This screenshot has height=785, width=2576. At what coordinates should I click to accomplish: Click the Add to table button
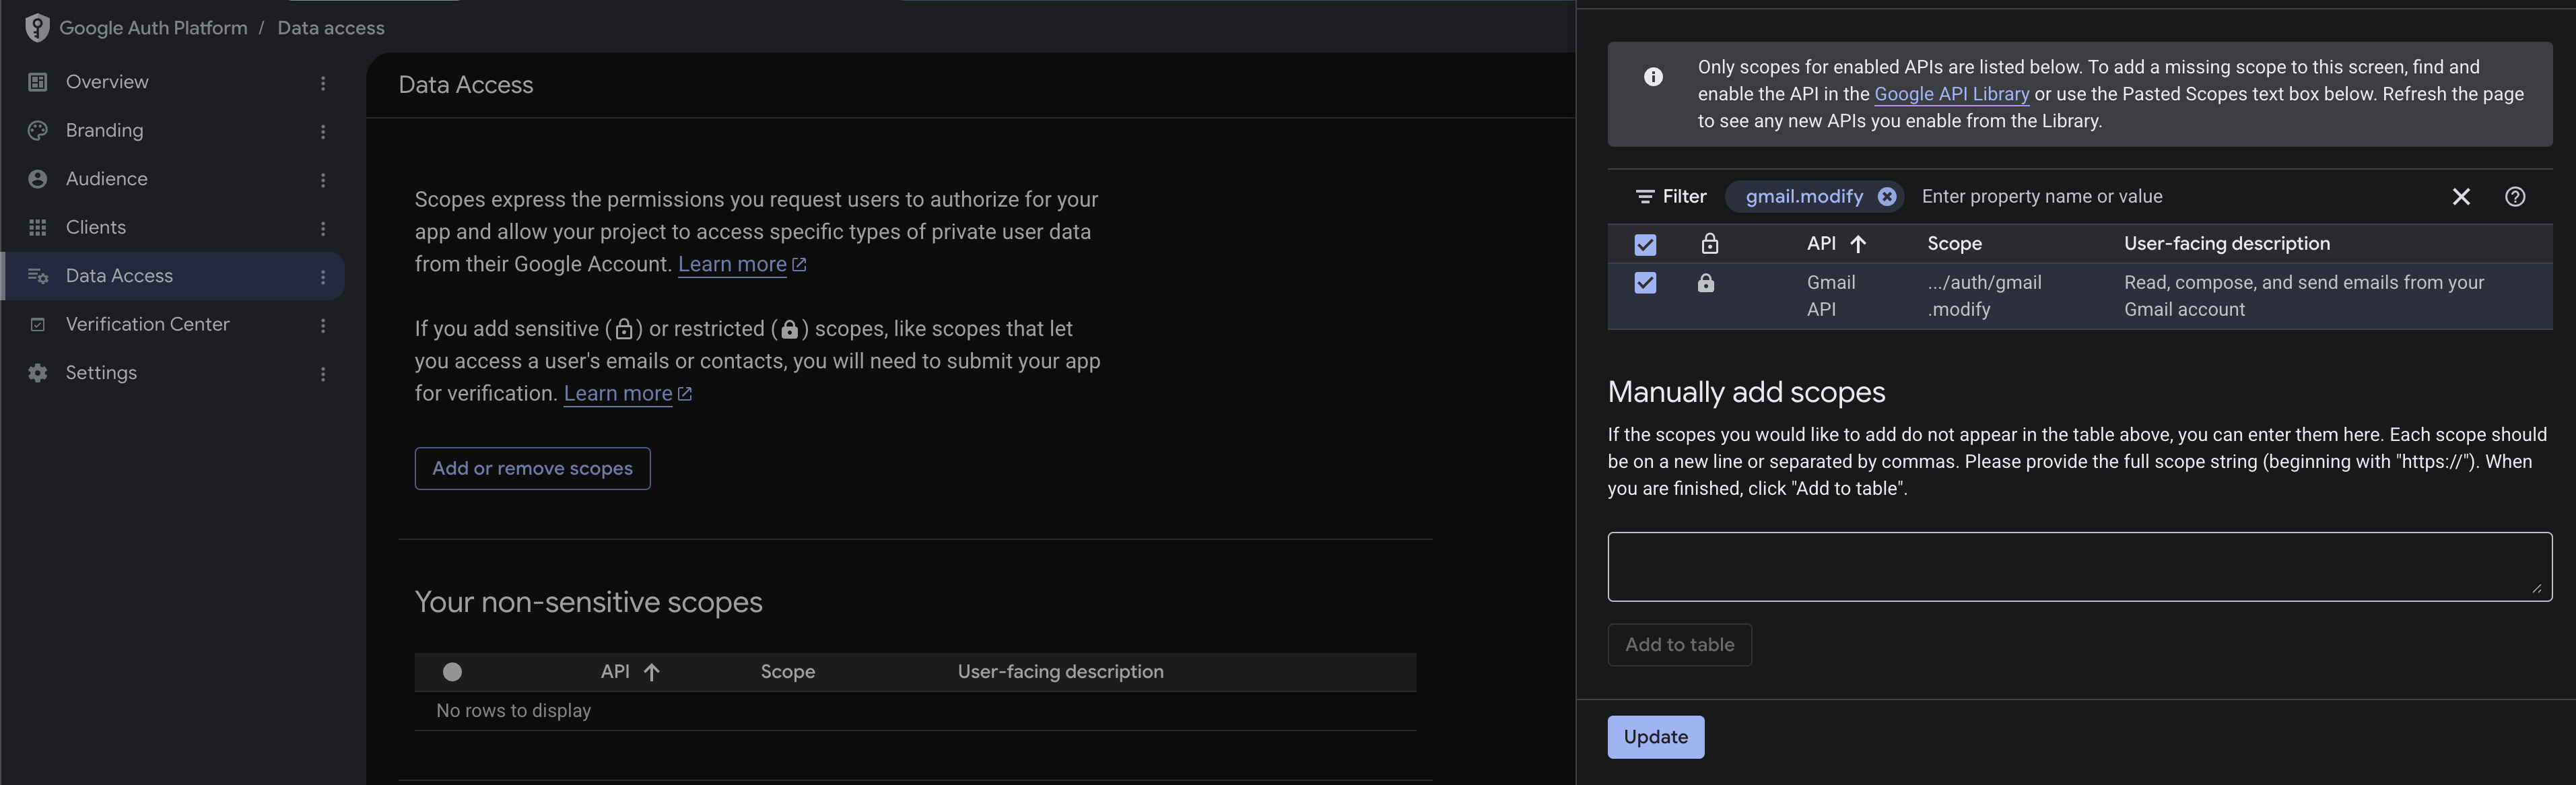(1679, 645)
